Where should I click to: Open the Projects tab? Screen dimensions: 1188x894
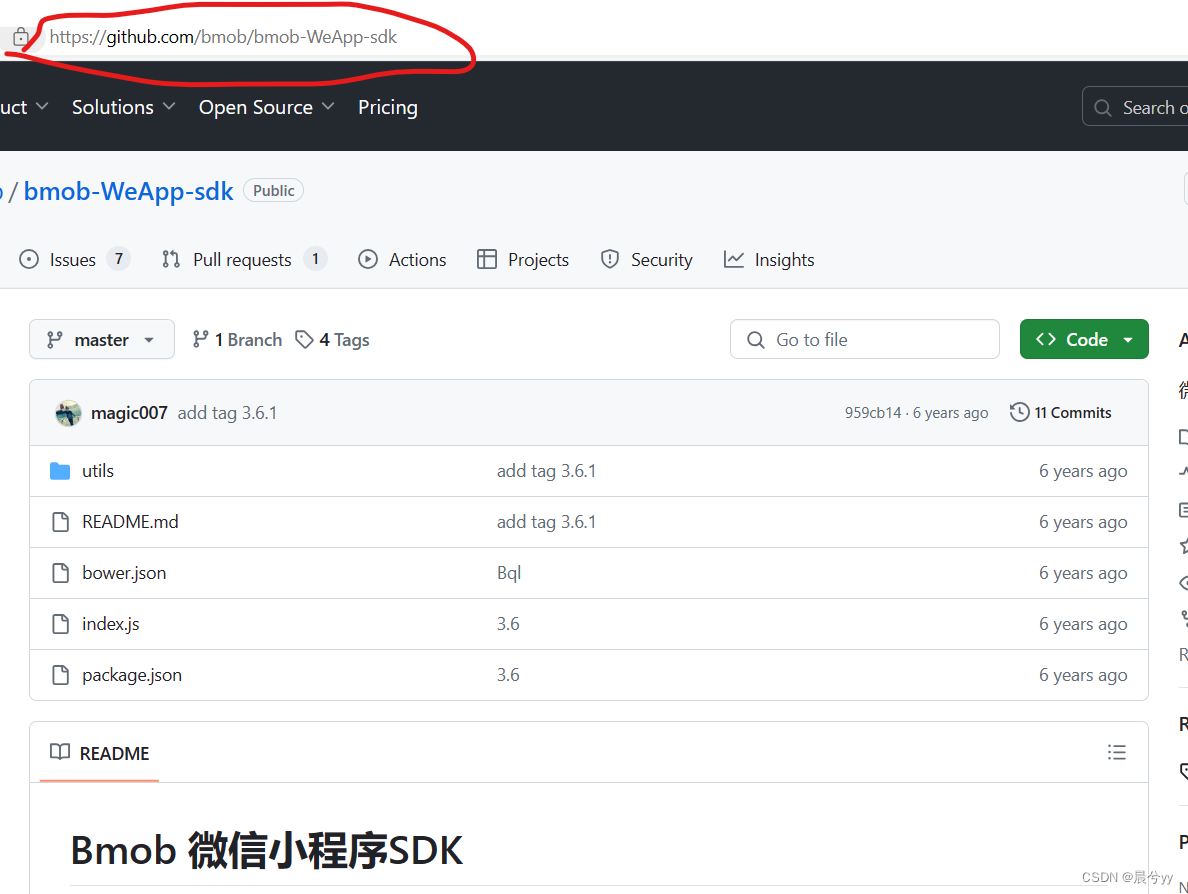pos(523,260)
